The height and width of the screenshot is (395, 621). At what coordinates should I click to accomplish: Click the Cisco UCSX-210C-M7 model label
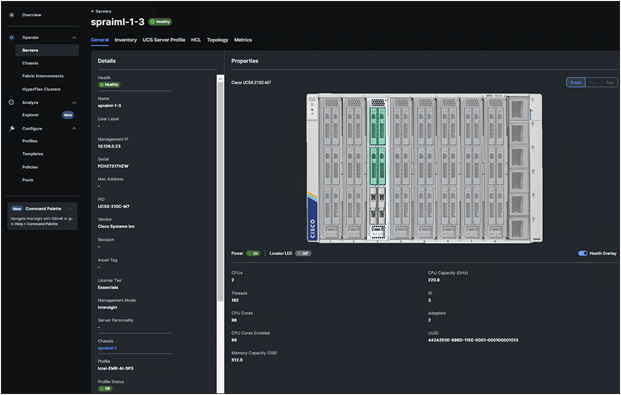tap(251, 82)
